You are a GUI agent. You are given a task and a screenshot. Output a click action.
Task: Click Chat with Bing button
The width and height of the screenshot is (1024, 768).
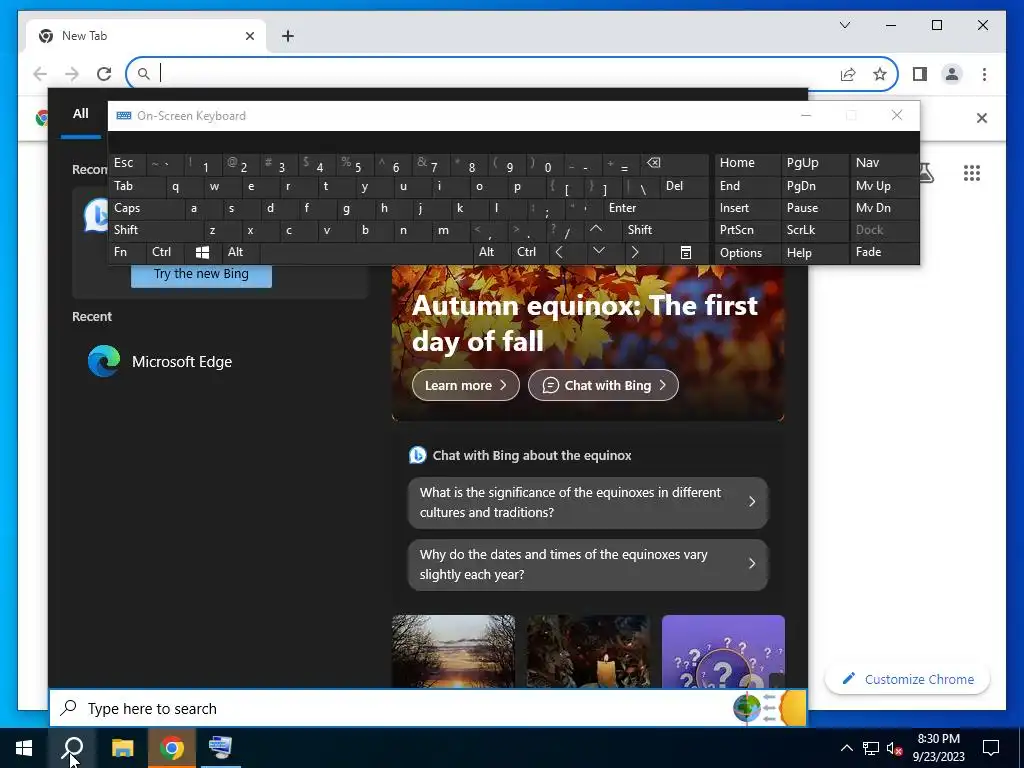[603, 385]
